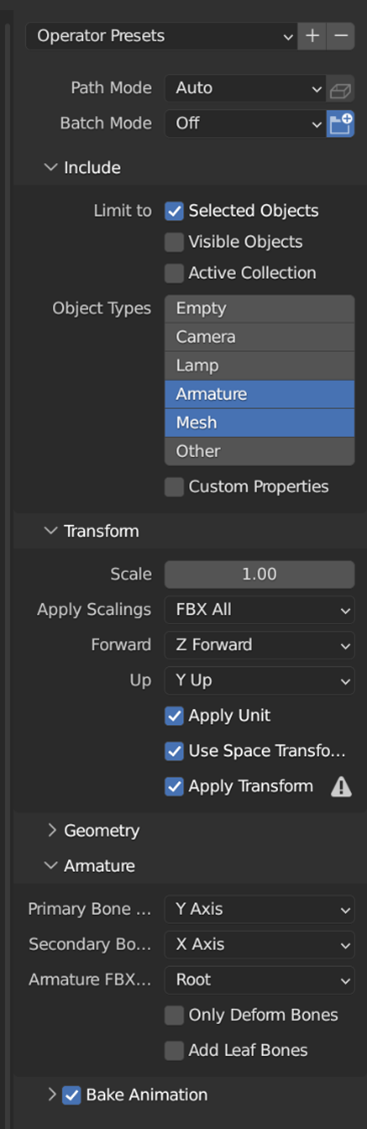The width and height of the screenshot is (367, 1129).
Task: Open Apply Scalings FBX All dropdown
Action: pos(260,610)
